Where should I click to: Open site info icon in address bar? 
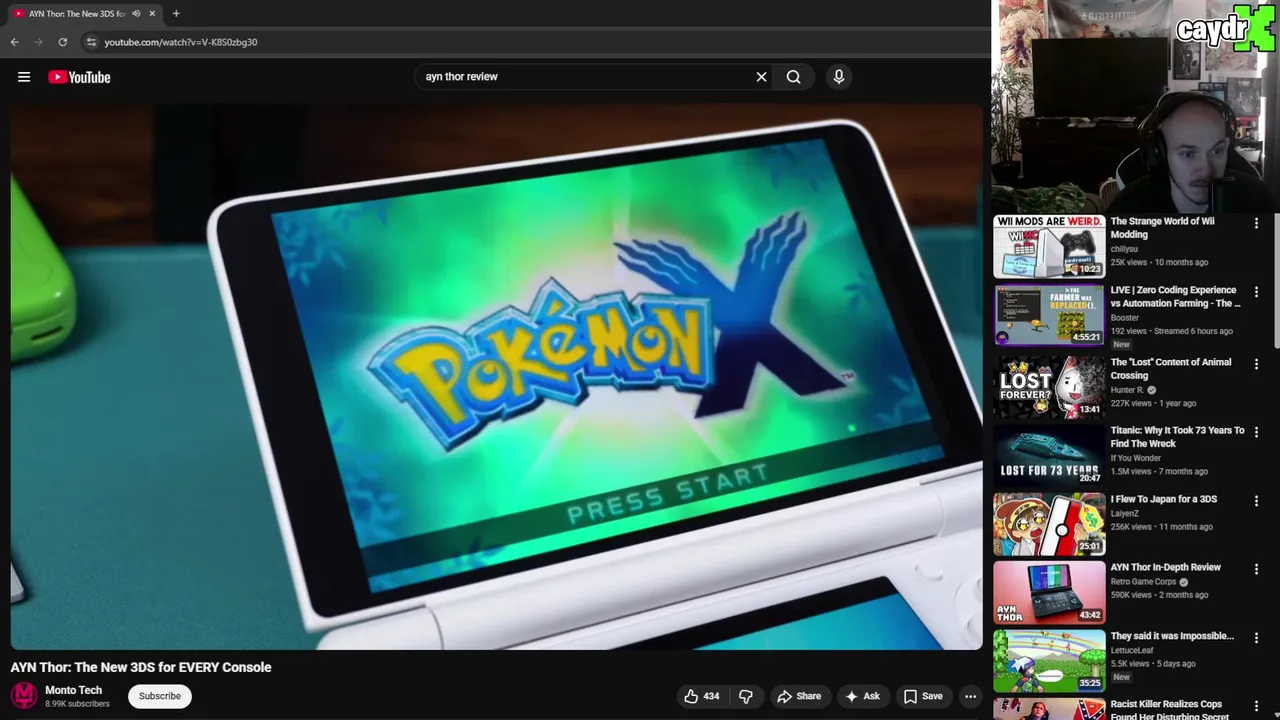point(91,42)
